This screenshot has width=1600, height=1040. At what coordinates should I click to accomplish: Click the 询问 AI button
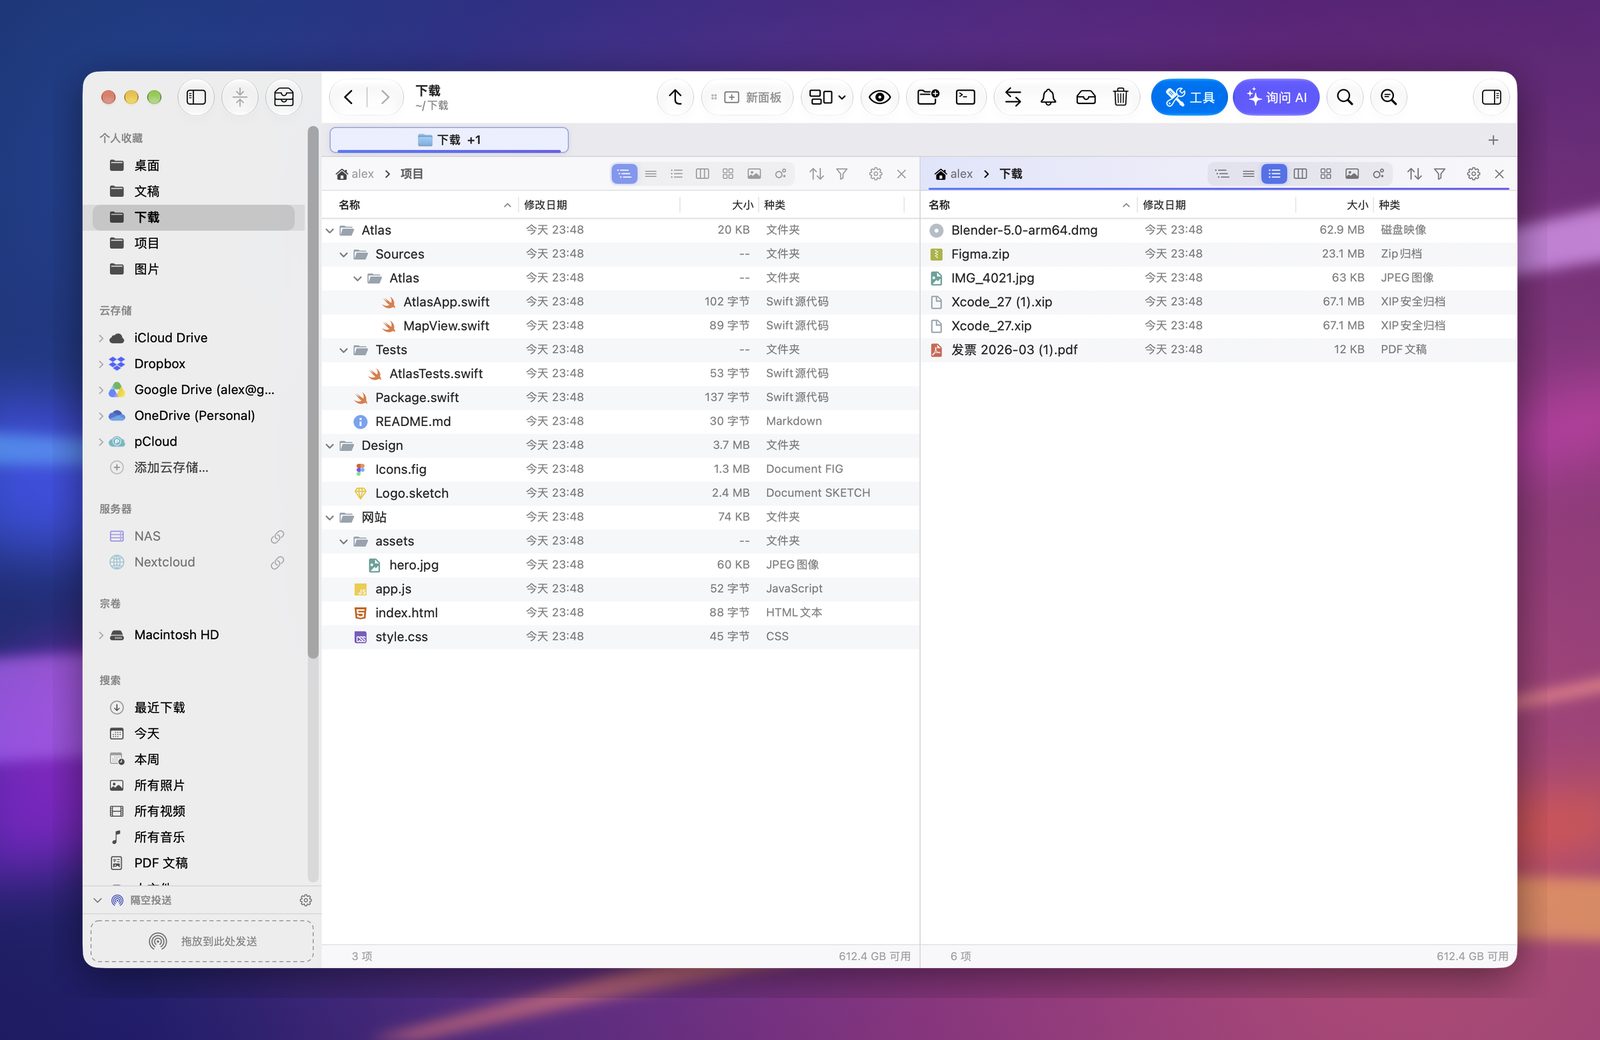(1276, 97)
